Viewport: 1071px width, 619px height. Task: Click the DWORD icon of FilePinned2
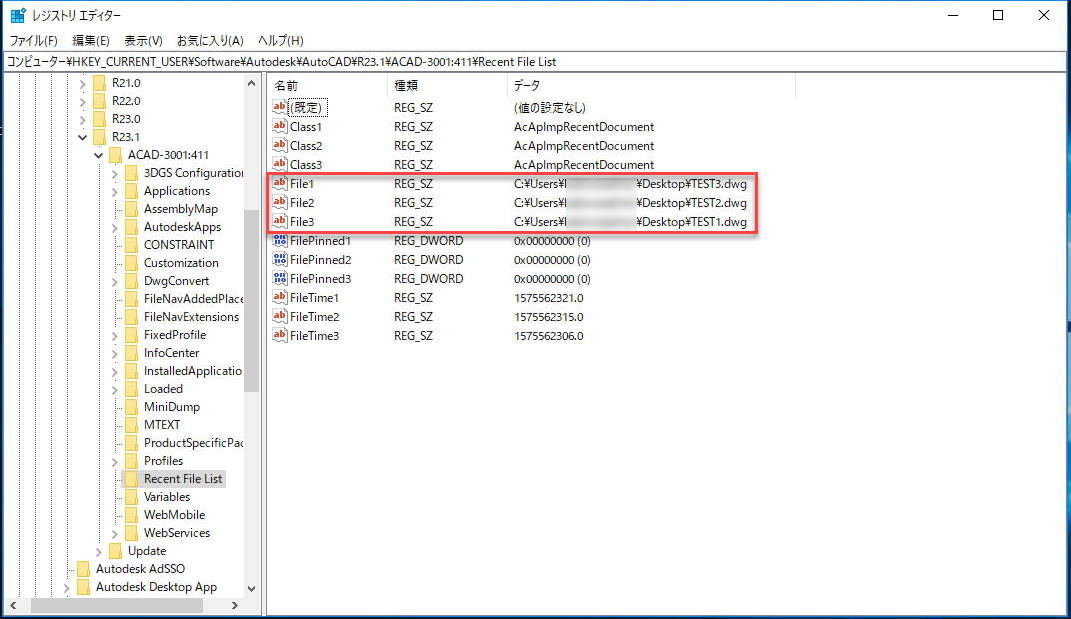(279, 260)
